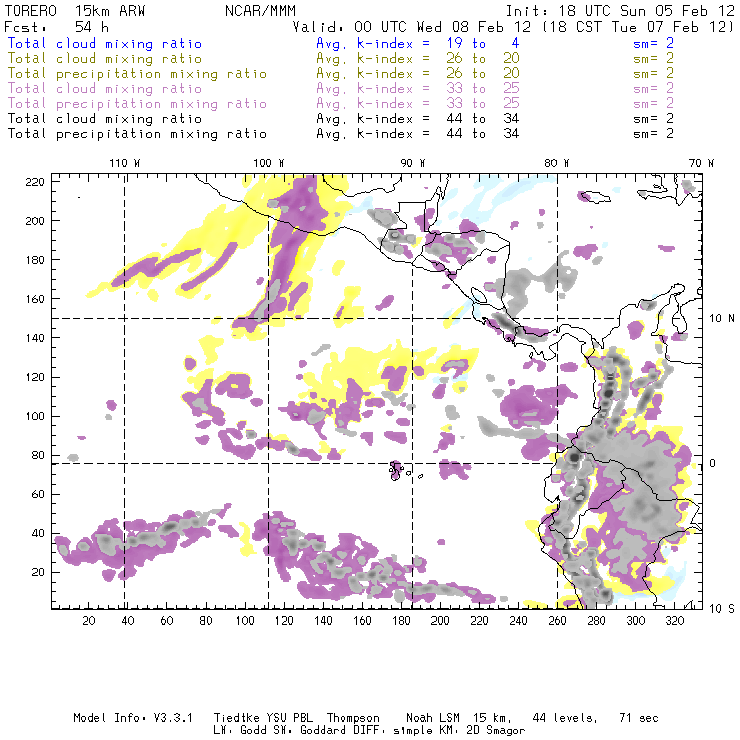Screen dimensions: 740x740
Task: Click the '71 sec' text
Action: (x=639, y=718)
